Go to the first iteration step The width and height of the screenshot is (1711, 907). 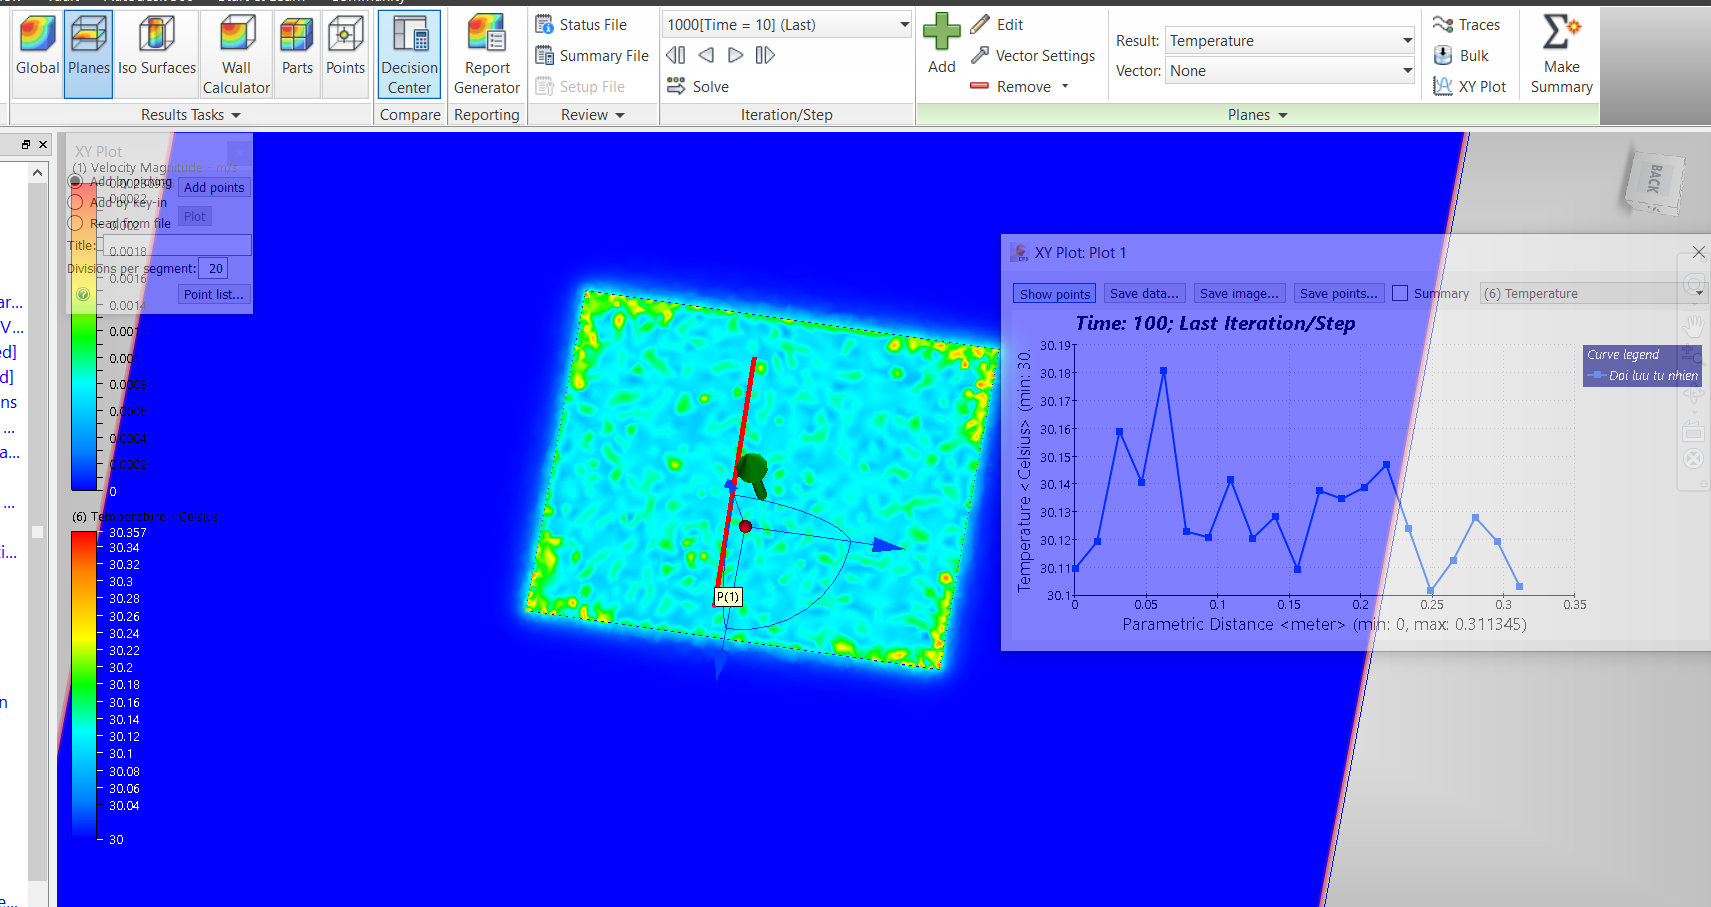tap(676, 55)
